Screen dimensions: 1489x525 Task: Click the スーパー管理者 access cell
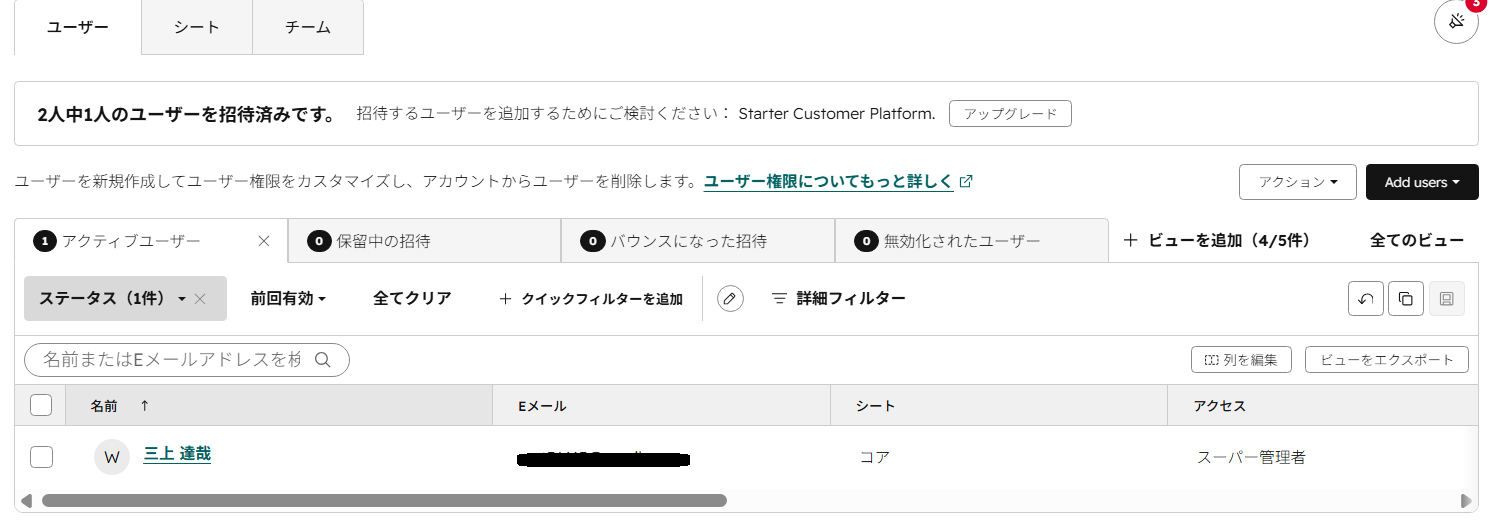[x=1251, y=458]
